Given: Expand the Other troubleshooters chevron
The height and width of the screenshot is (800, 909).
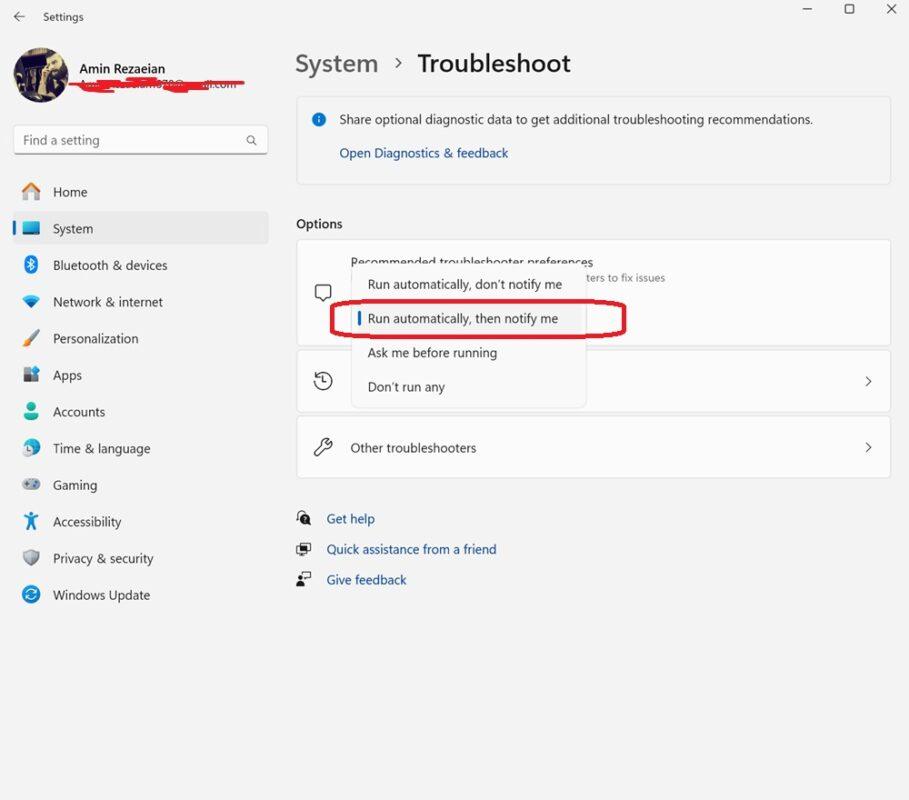Looking at the screenshot, I should coord(867,448).
